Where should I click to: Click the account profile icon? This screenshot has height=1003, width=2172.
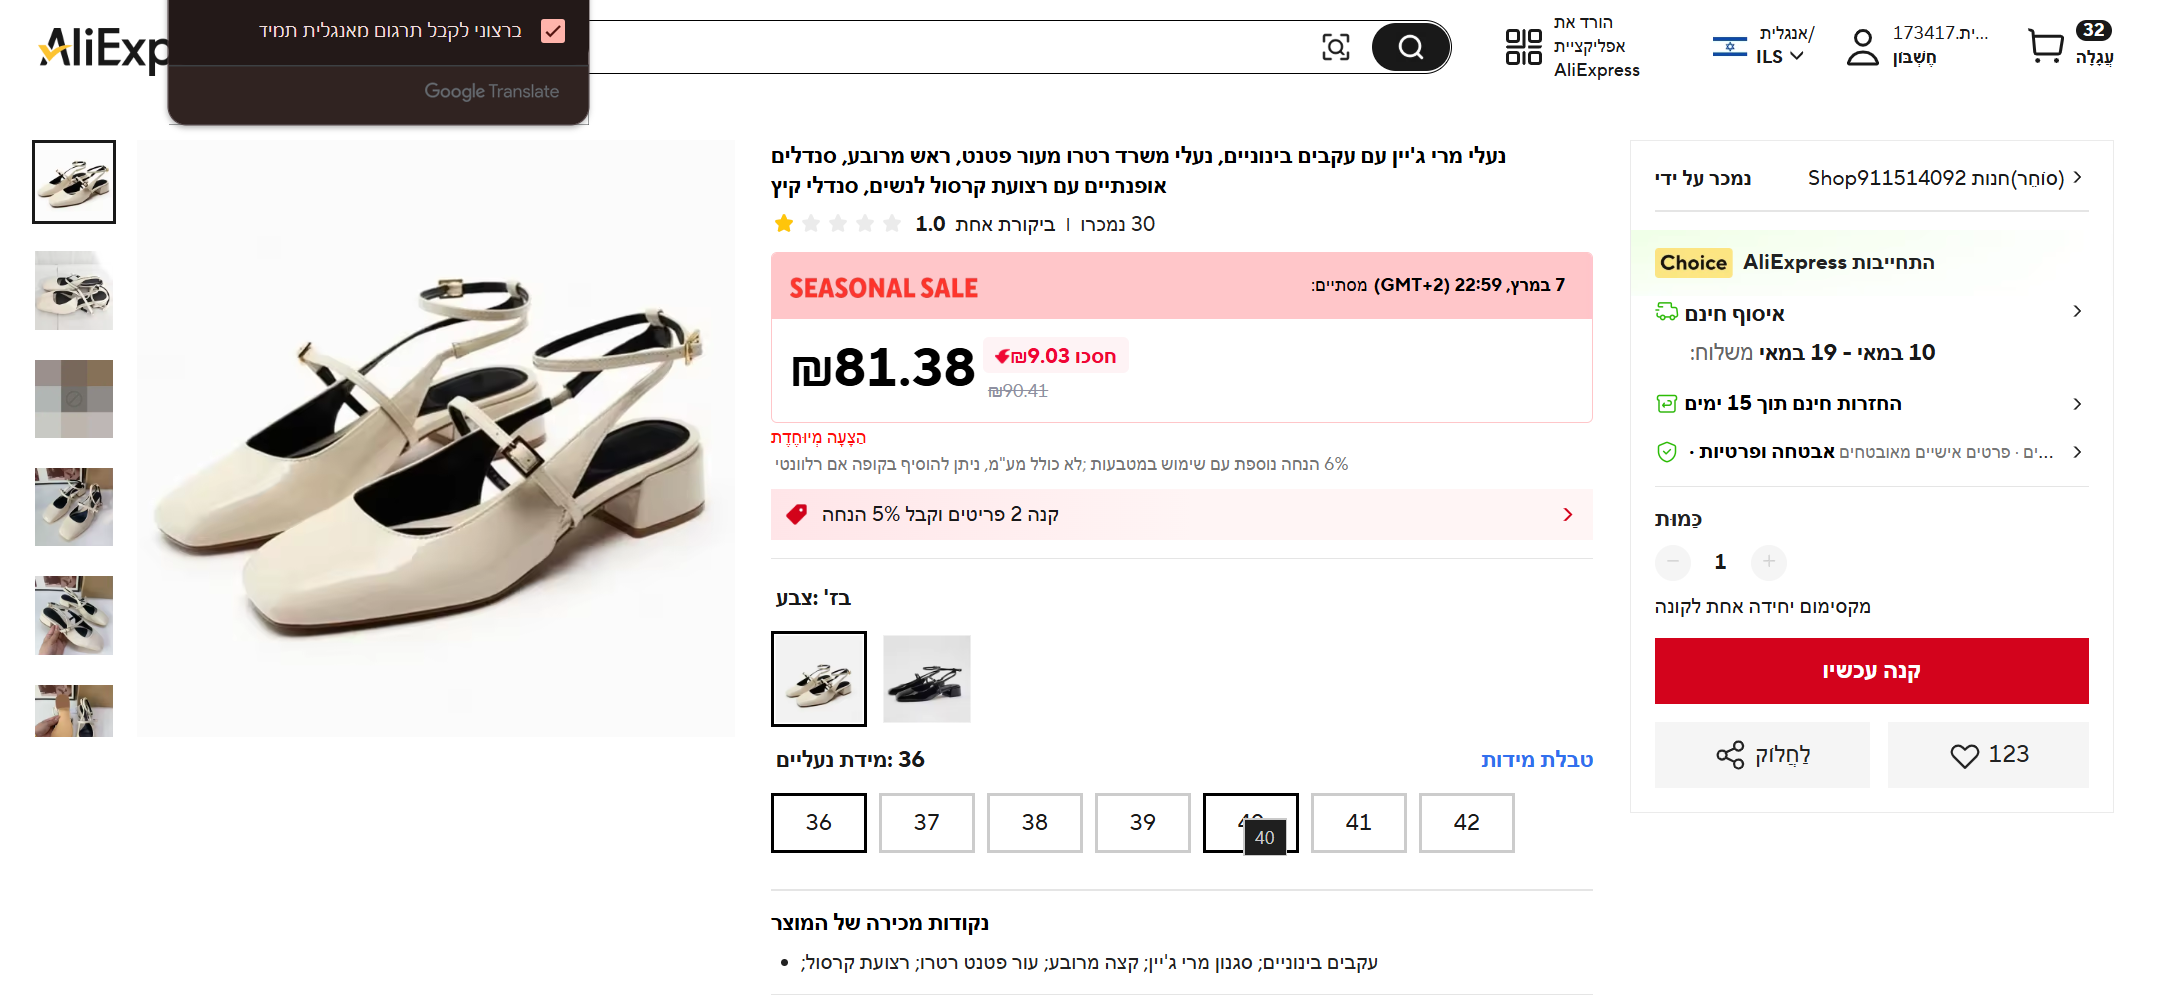click(1862, 47)
